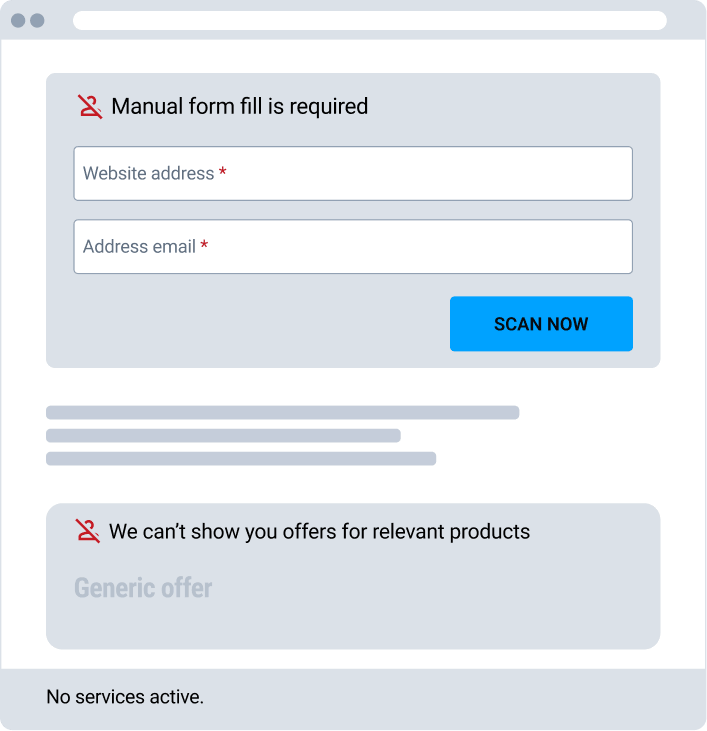Click the longest gray placeholder text bar

(x=282, y=413)
